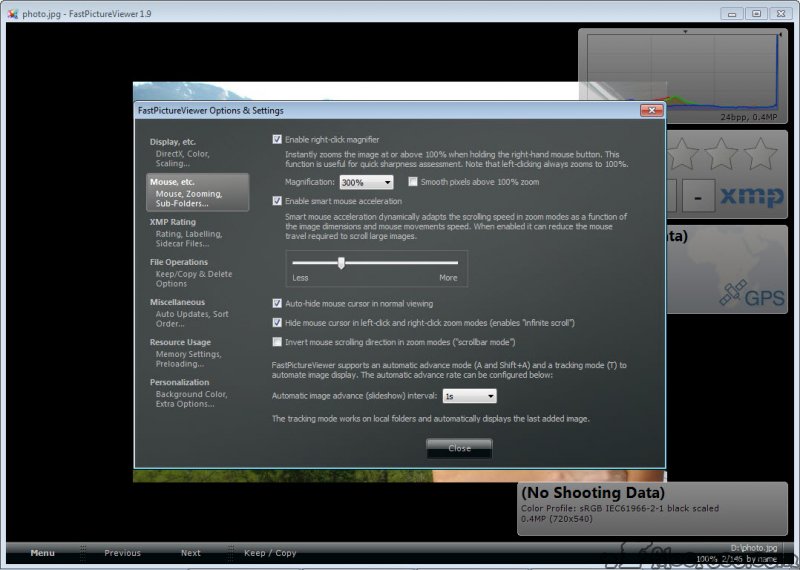Open XMP Rating settings category

point(197,233)
